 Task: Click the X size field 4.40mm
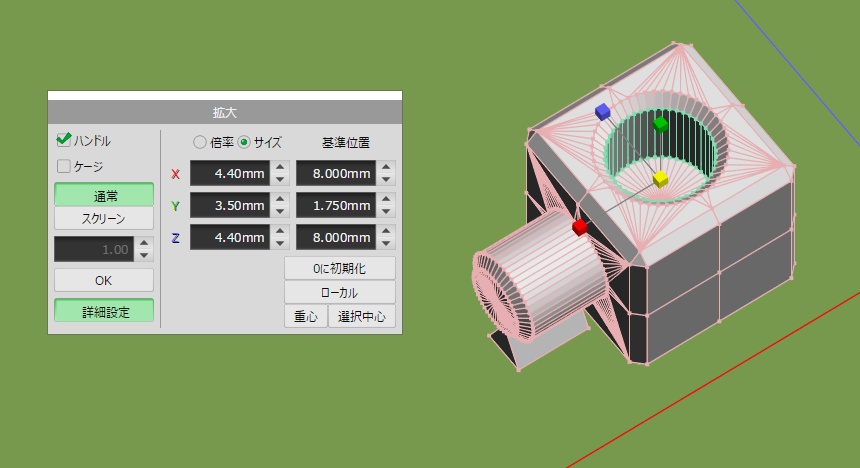tap(230, 173)
